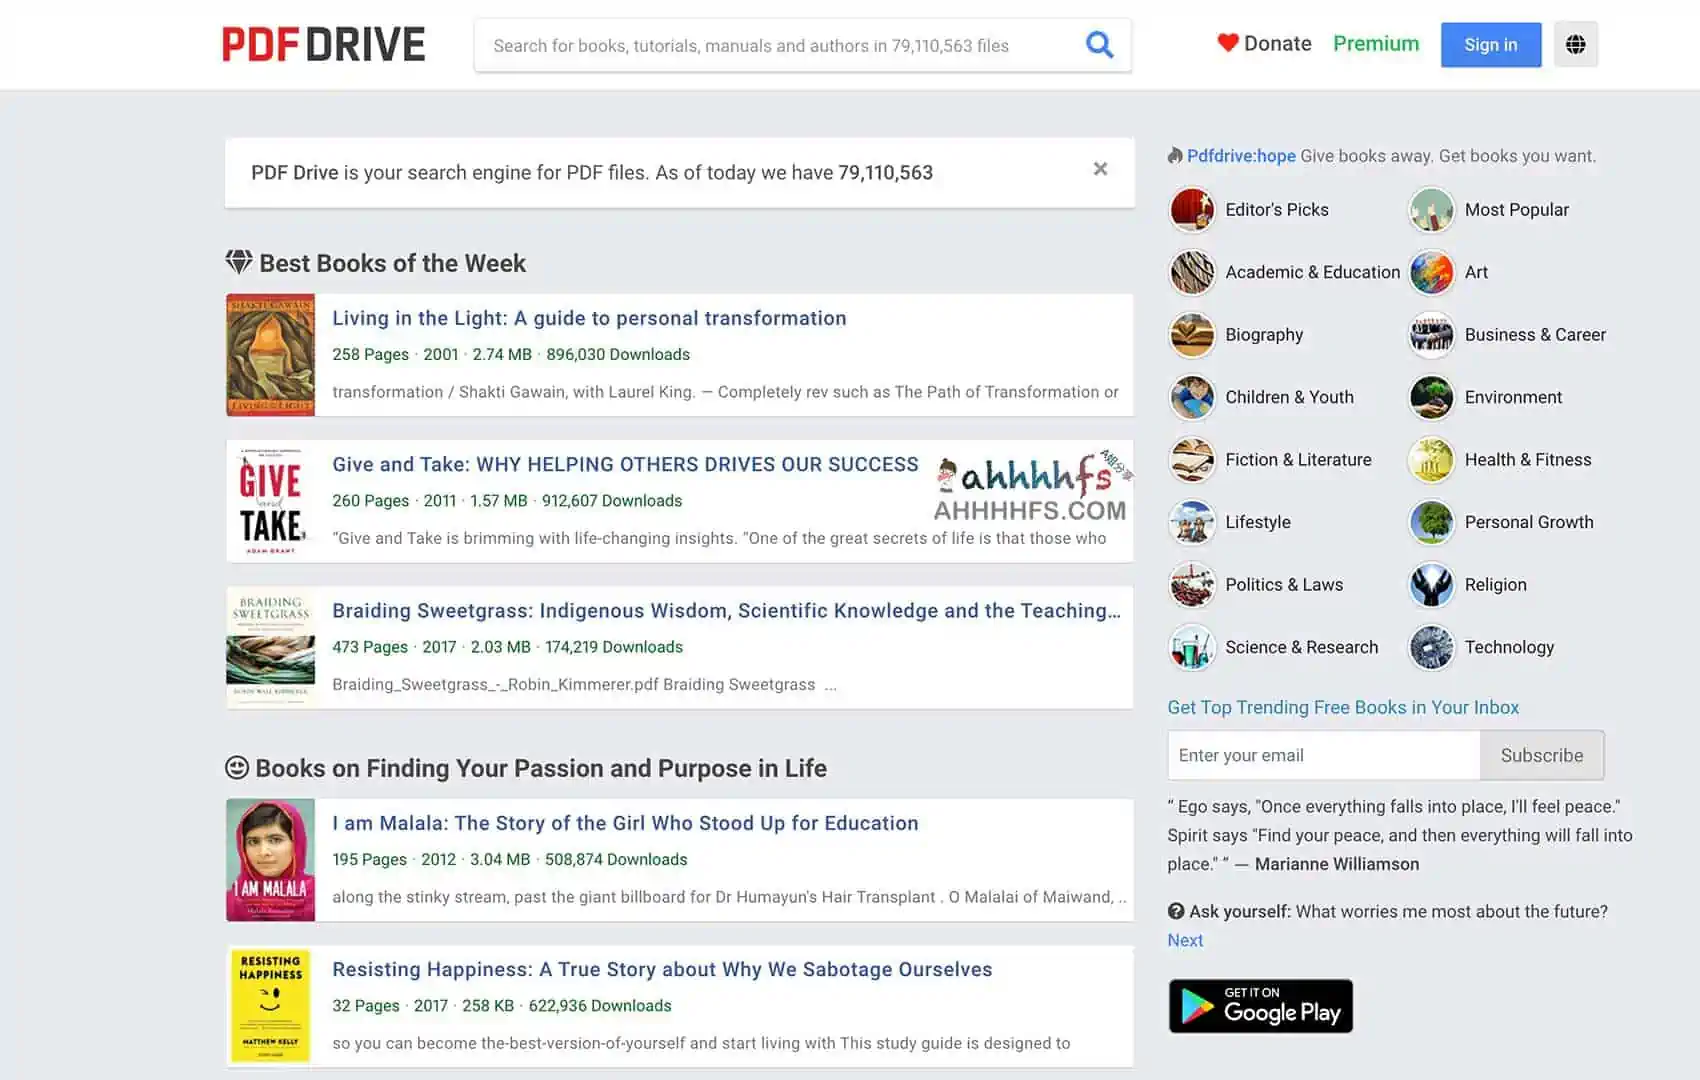Click the Donate heart link
The image size is (1700, 1080).
pos(1264,44)
